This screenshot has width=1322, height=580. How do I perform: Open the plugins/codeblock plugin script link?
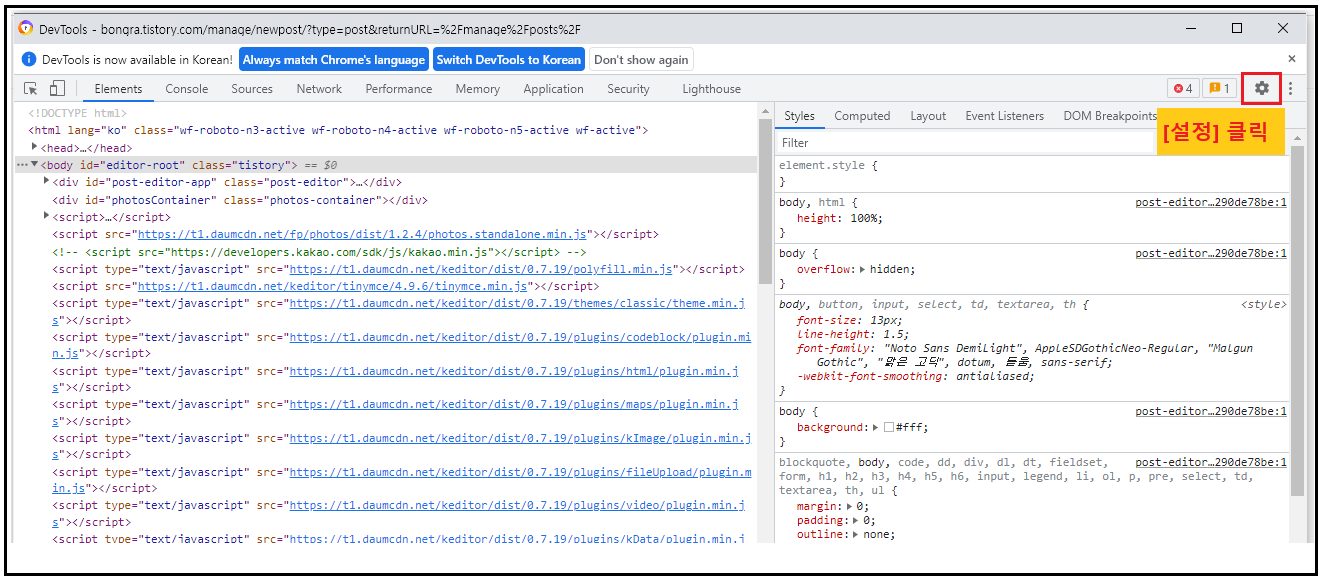520,337
